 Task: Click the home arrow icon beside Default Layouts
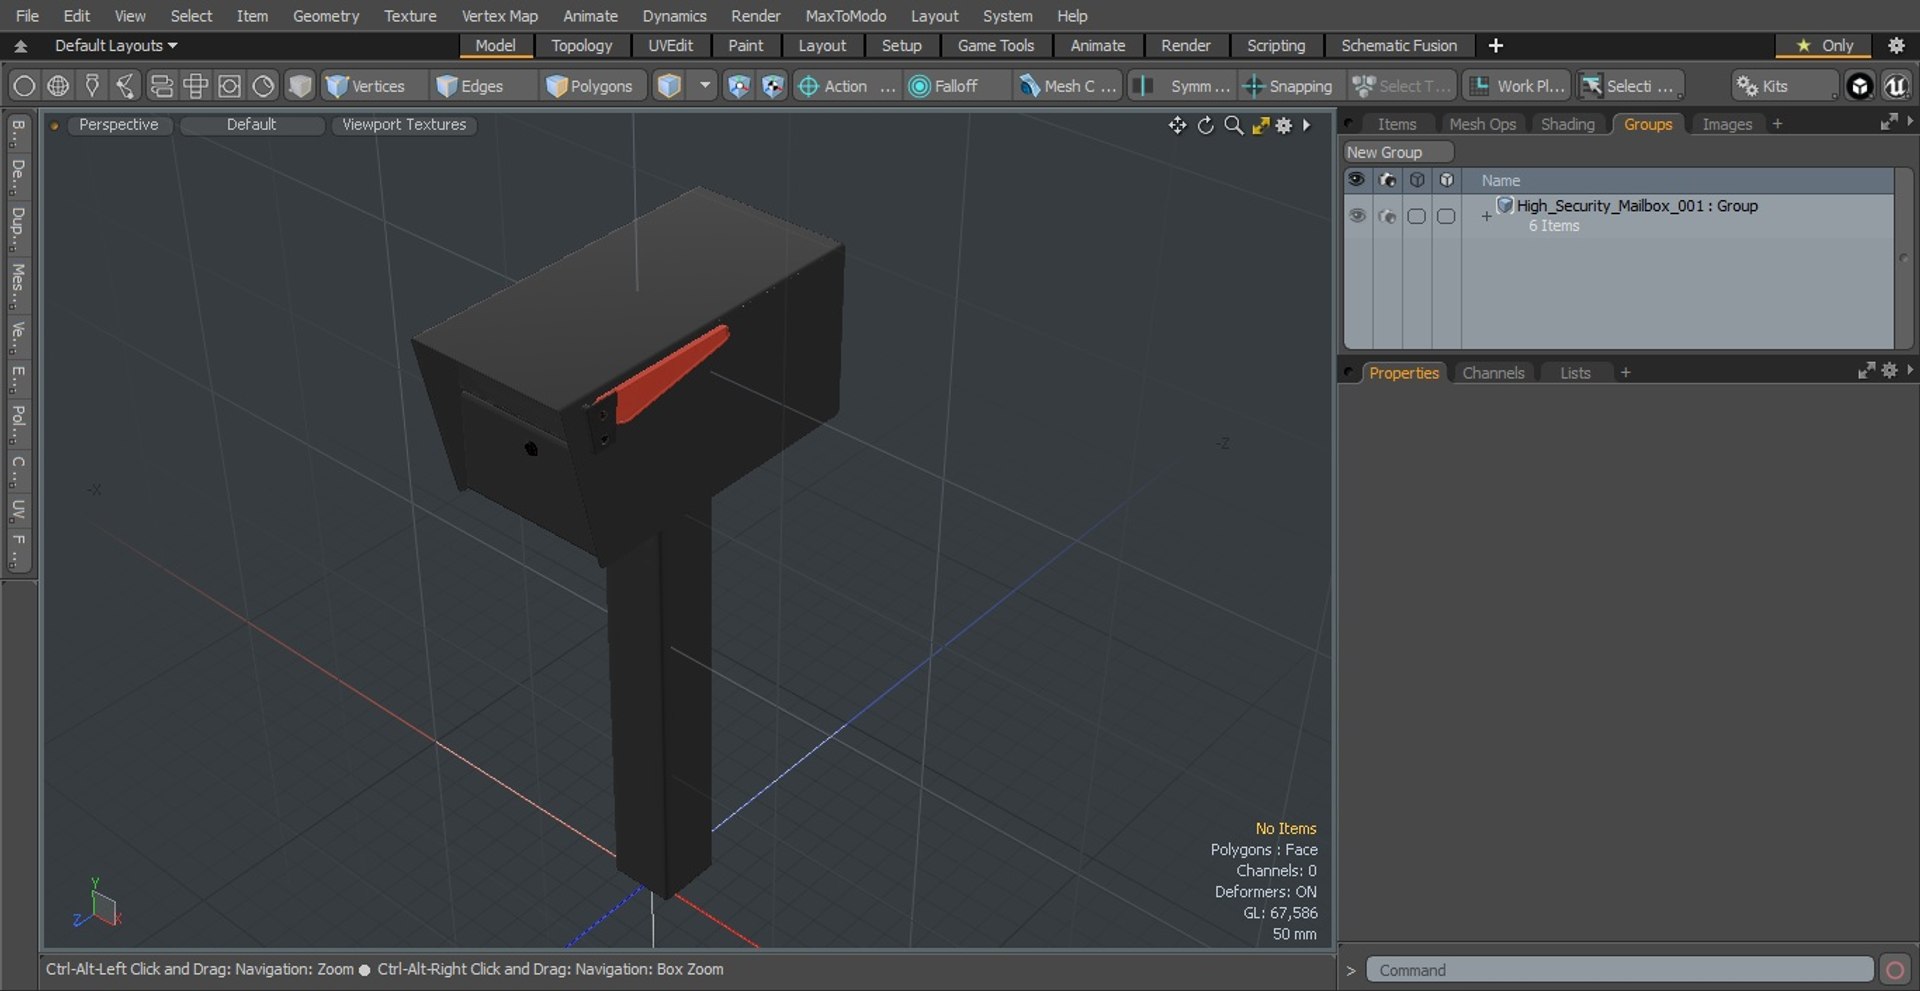pos(20,46)
